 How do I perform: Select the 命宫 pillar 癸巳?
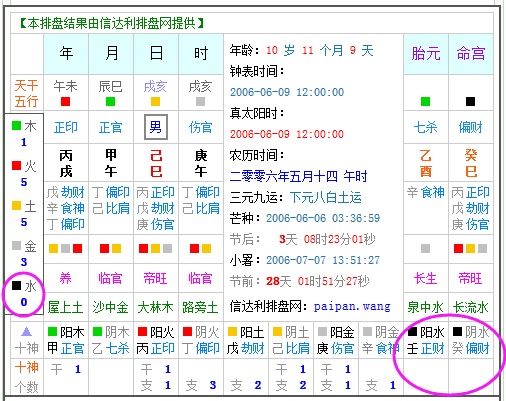(471, 163)
